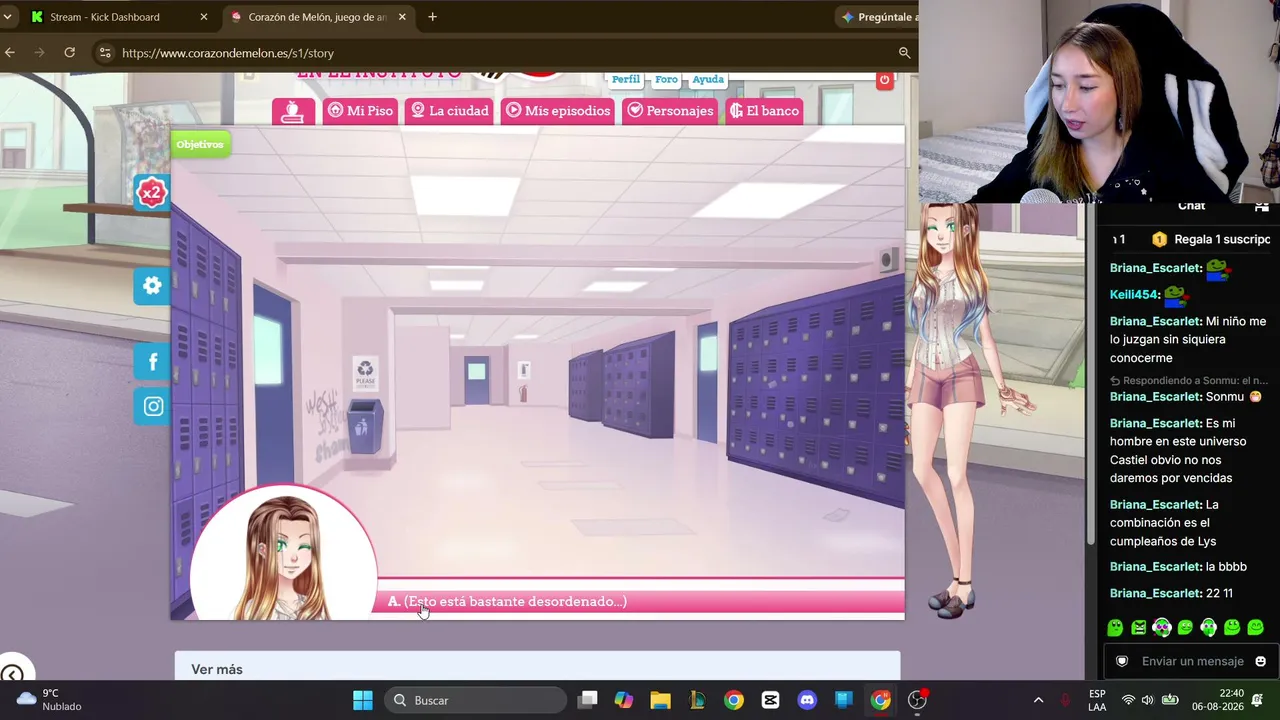The image size is (1280, 720).
Task: Open the school book home icon
Action: tap(293, 111)
